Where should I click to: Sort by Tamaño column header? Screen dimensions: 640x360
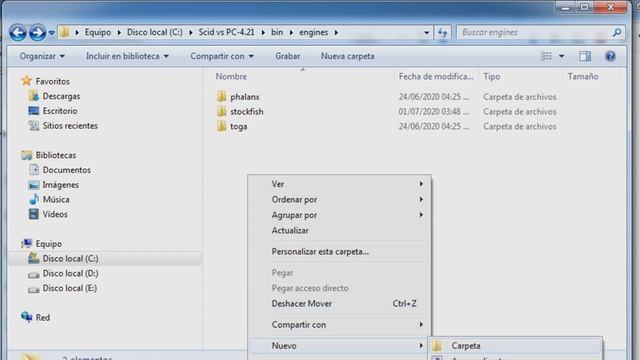point(583,76)
